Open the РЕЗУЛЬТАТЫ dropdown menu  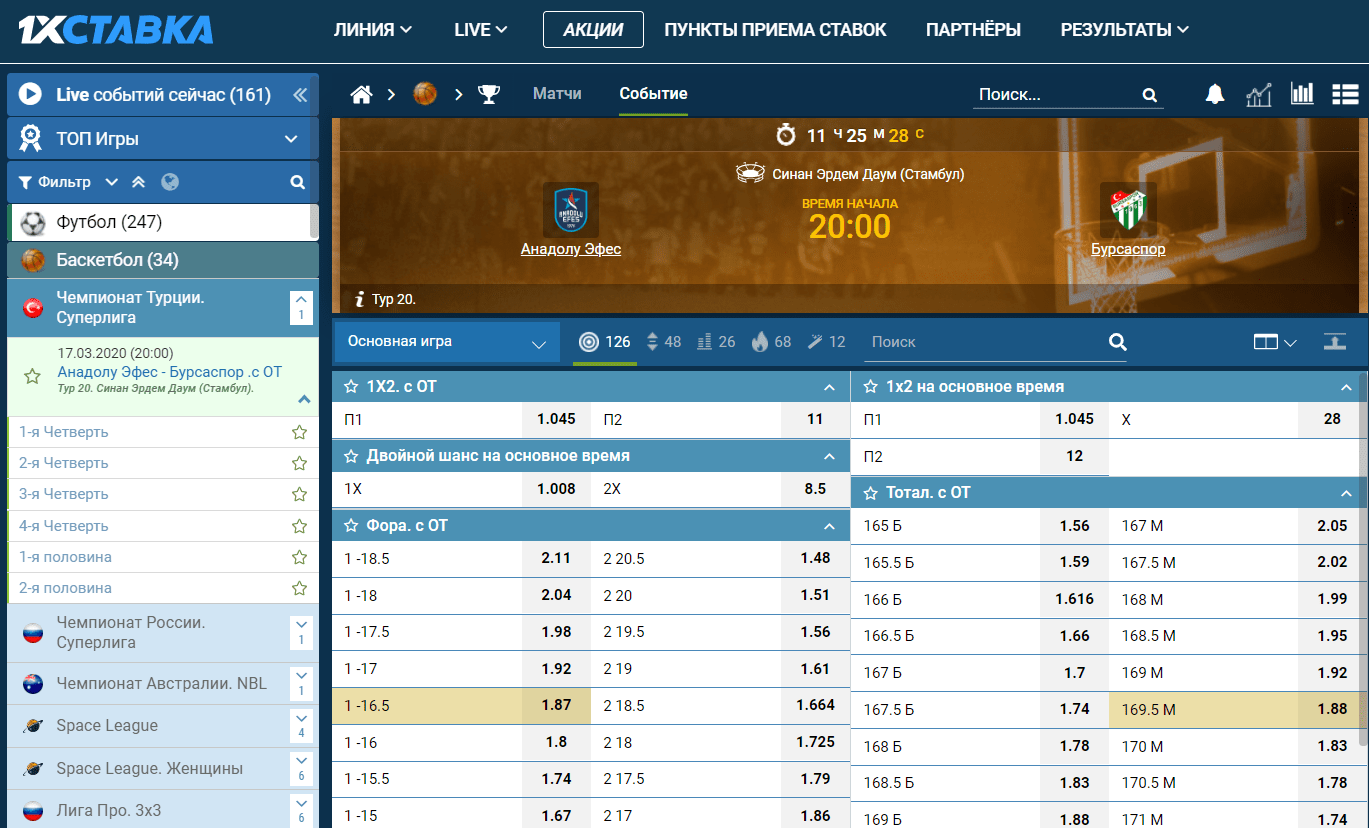[x=1125, y=30]
